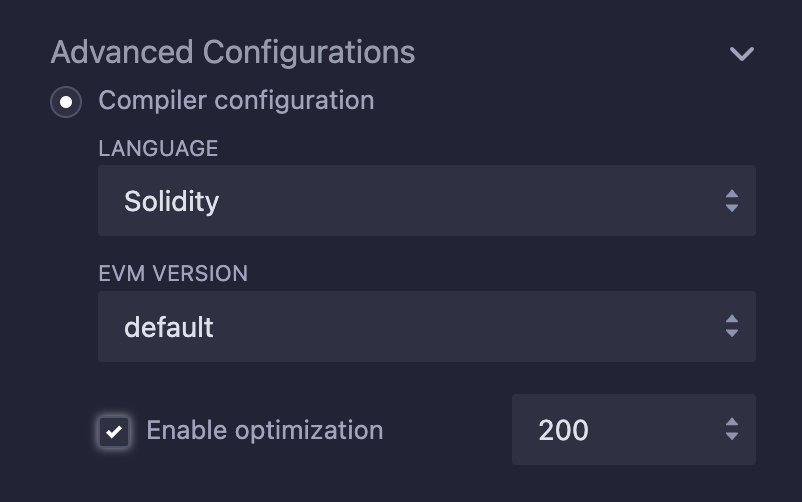Click the LANGUAGE field label
The image size is (802, 502).
click(x=158, y=148)
